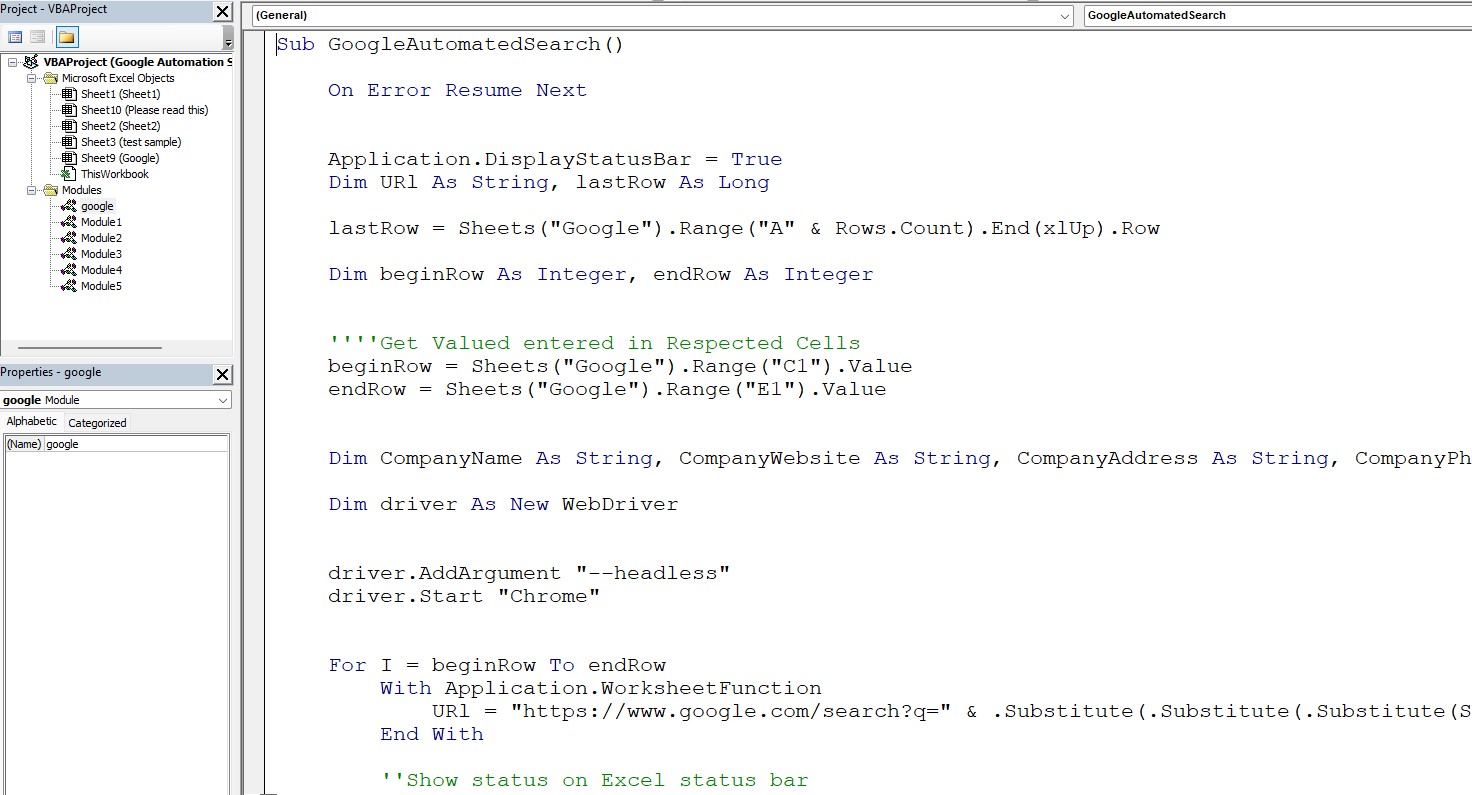The image size is (1472, 795).
Task: Click the (Name) property value field
Action: pos(136,444)
